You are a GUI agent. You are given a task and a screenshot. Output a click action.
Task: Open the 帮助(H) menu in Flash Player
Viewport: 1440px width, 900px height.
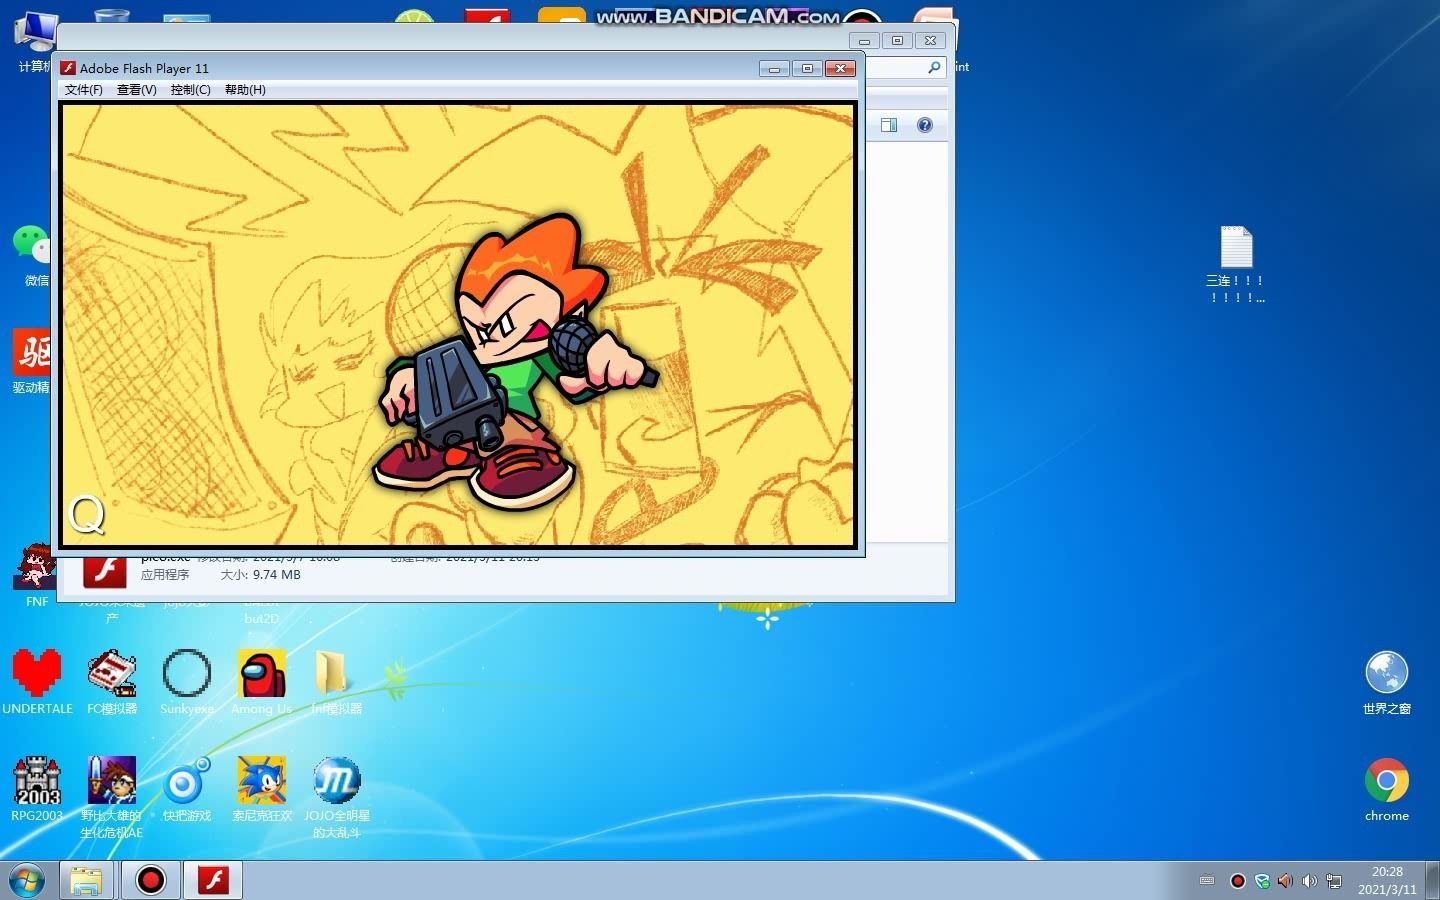click(x=245, y=90)
